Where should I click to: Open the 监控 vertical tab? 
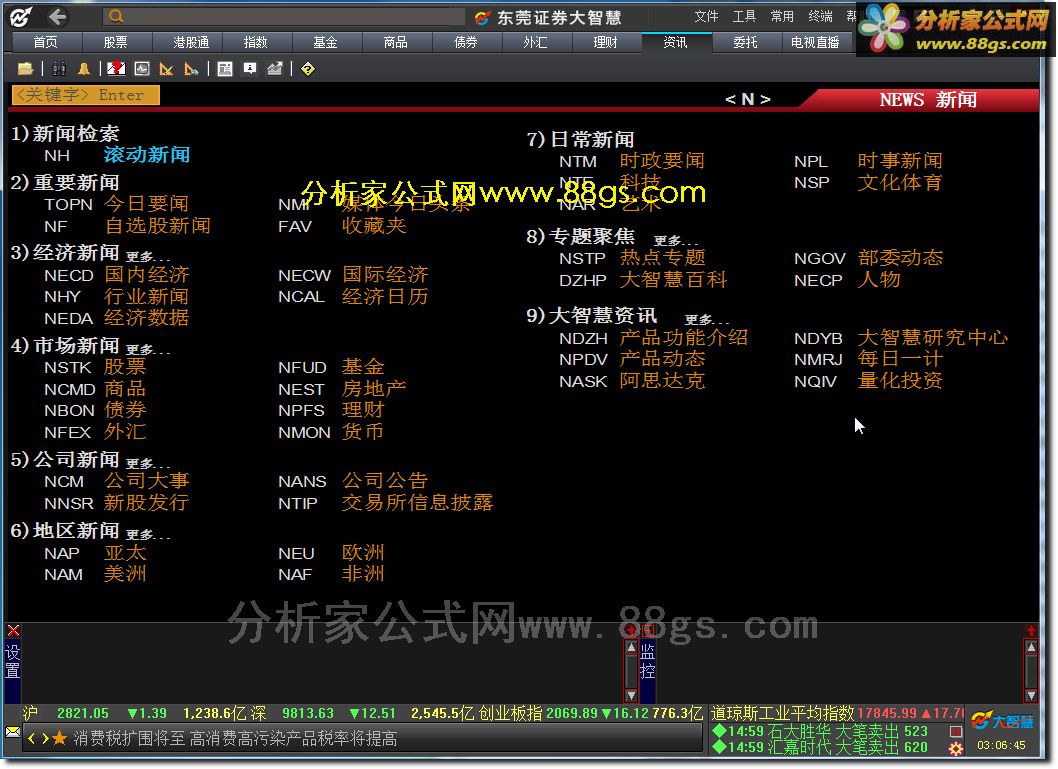[648, 661]
